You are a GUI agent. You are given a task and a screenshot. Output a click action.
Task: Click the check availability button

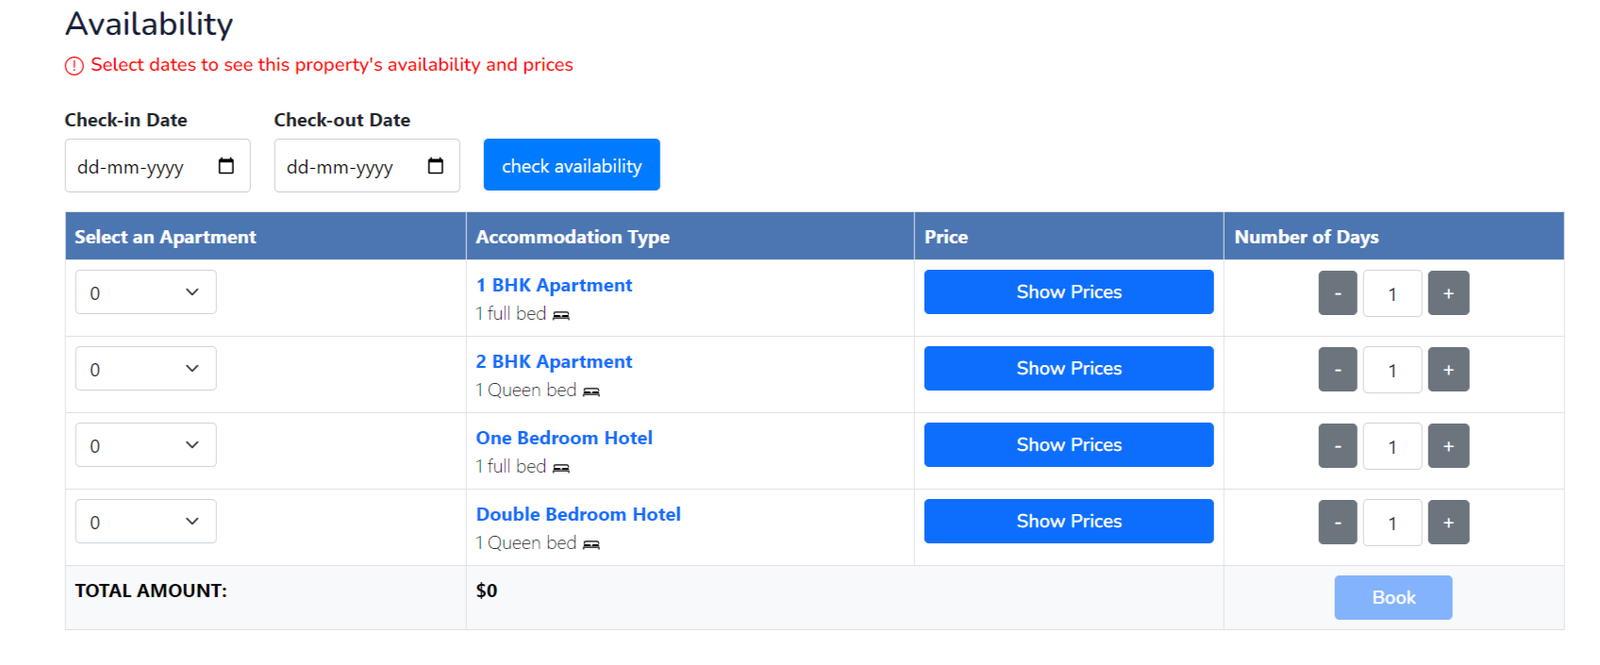572,165
